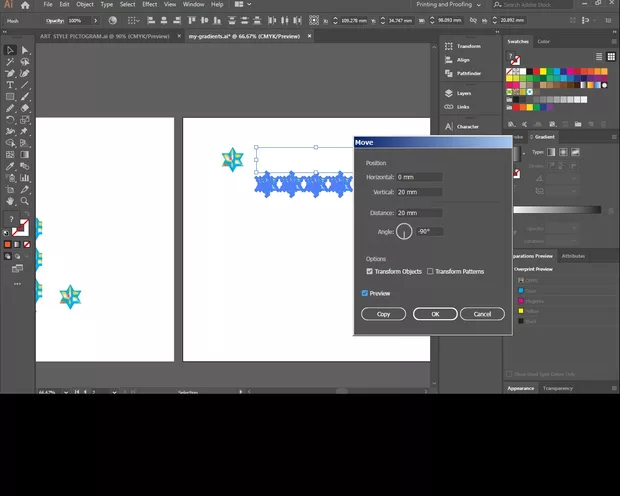620x496 pixels.
Task: Click the OK button
Action: 435,314
